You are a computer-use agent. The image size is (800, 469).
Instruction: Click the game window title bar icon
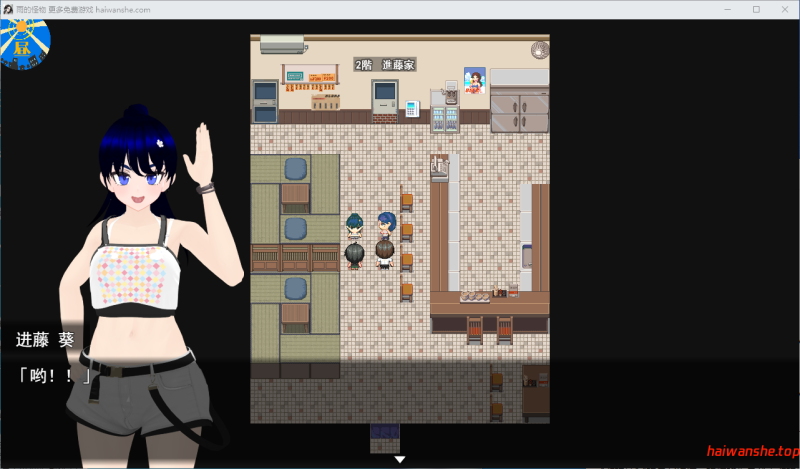[x=8, y=9]
